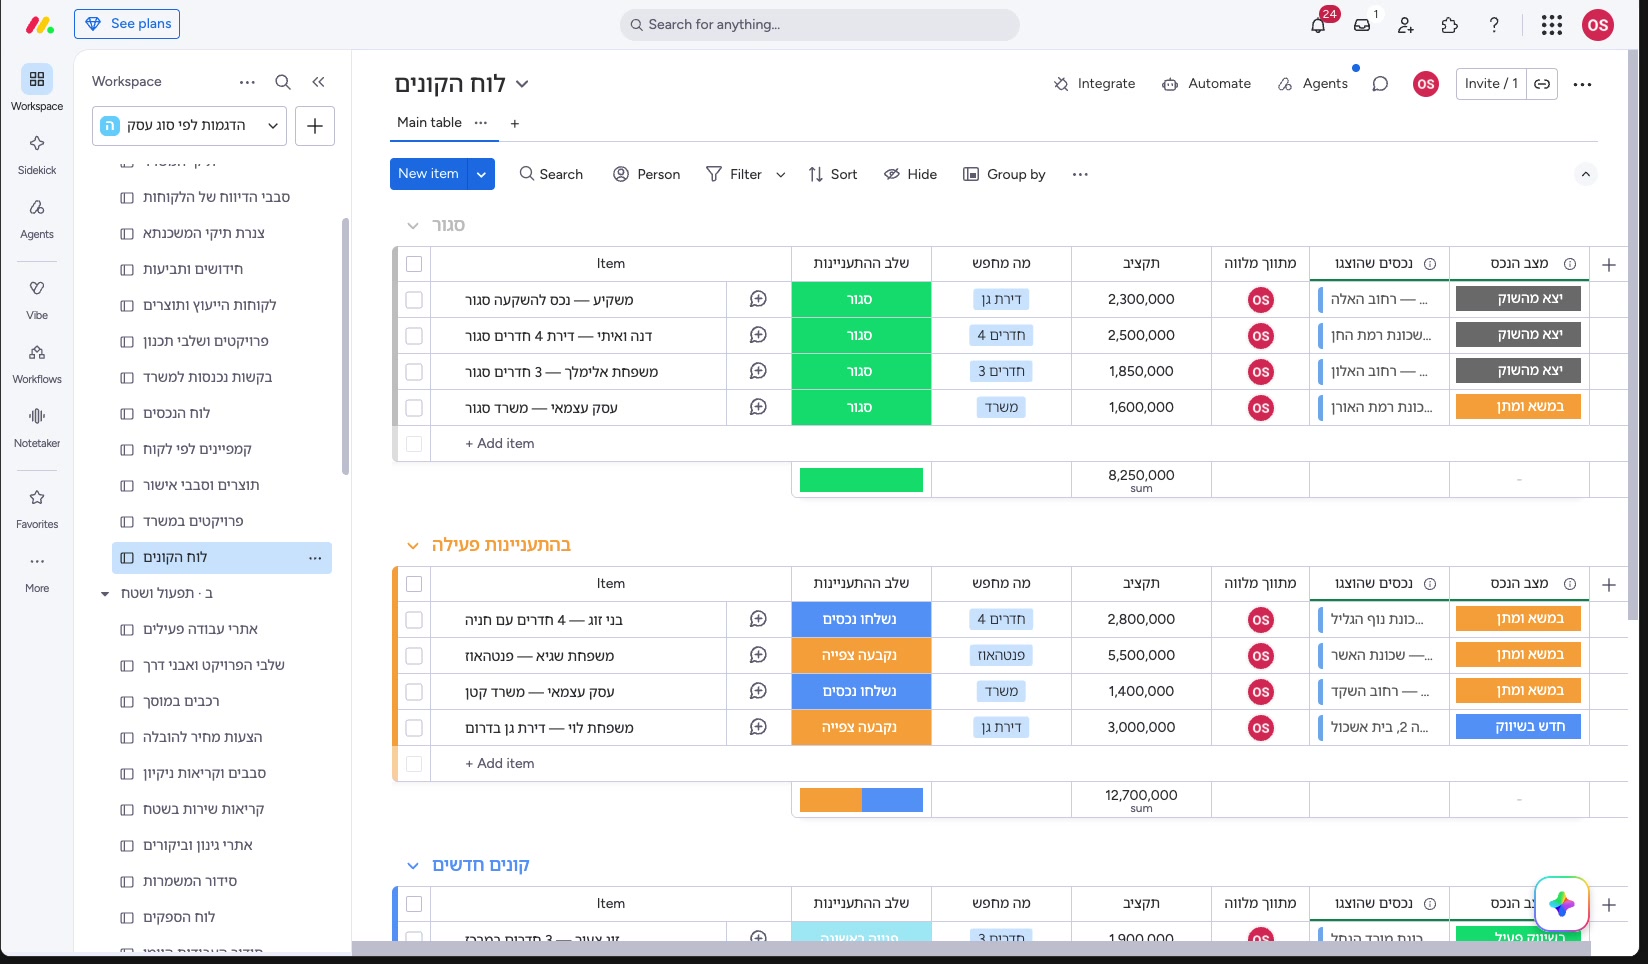
Task: Copy board share link icon
Action: (x=1542, y=84)
